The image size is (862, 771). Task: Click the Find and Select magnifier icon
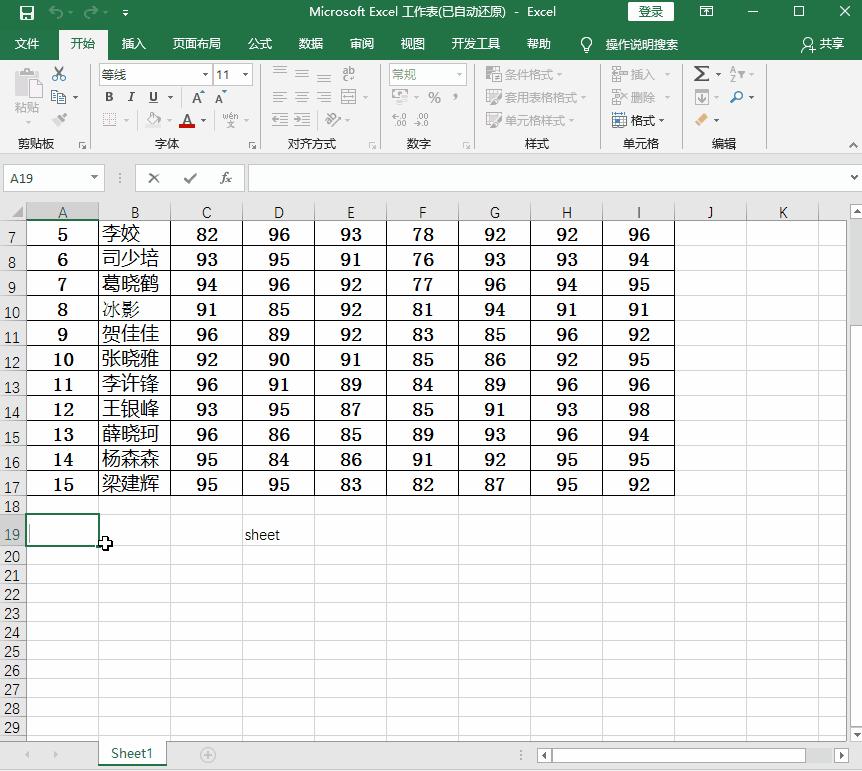(x=736, y=97)
